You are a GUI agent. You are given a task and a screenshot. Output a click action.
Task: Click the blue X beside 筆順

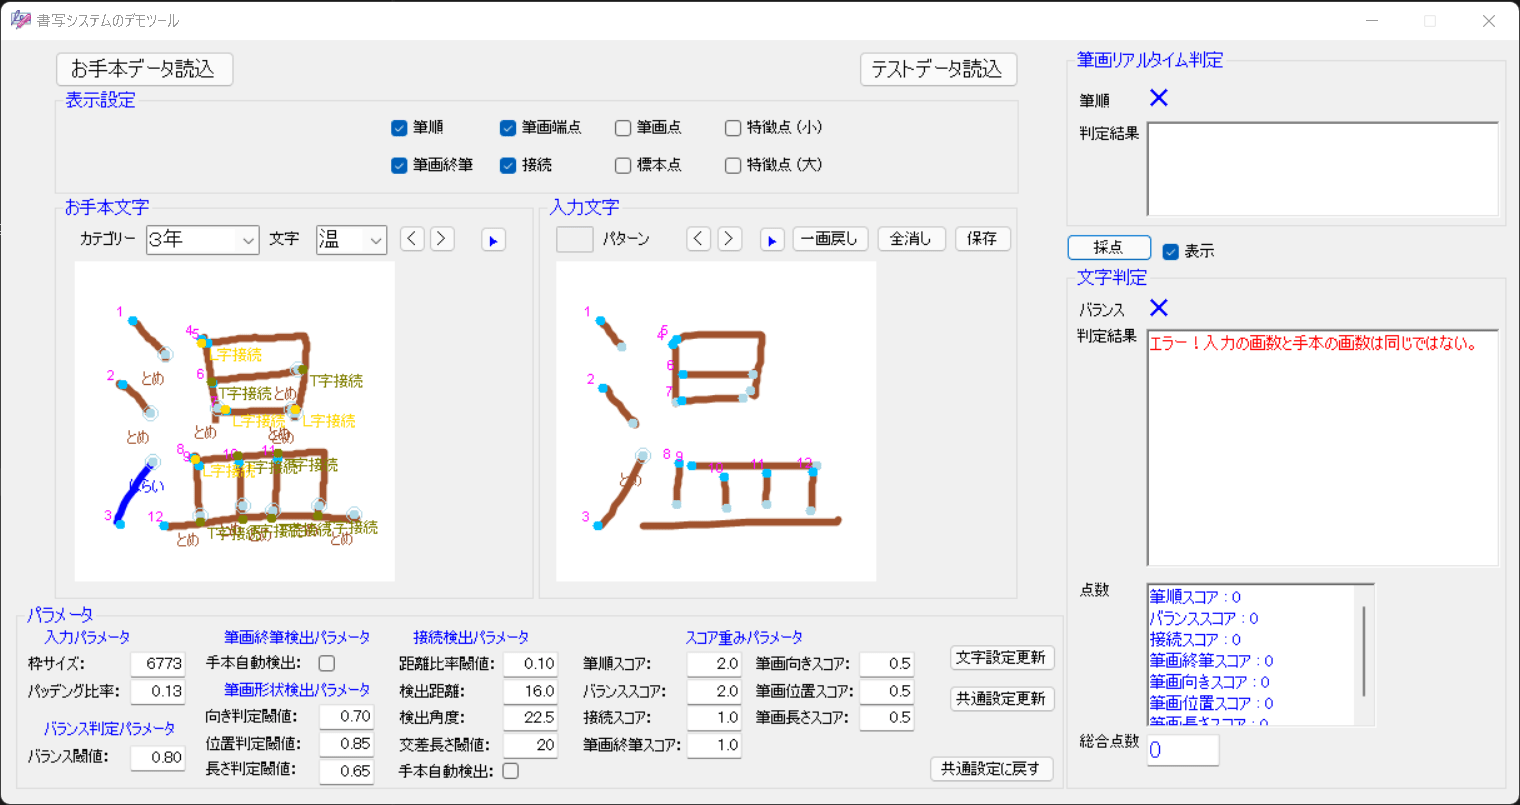pos(1159,98)
